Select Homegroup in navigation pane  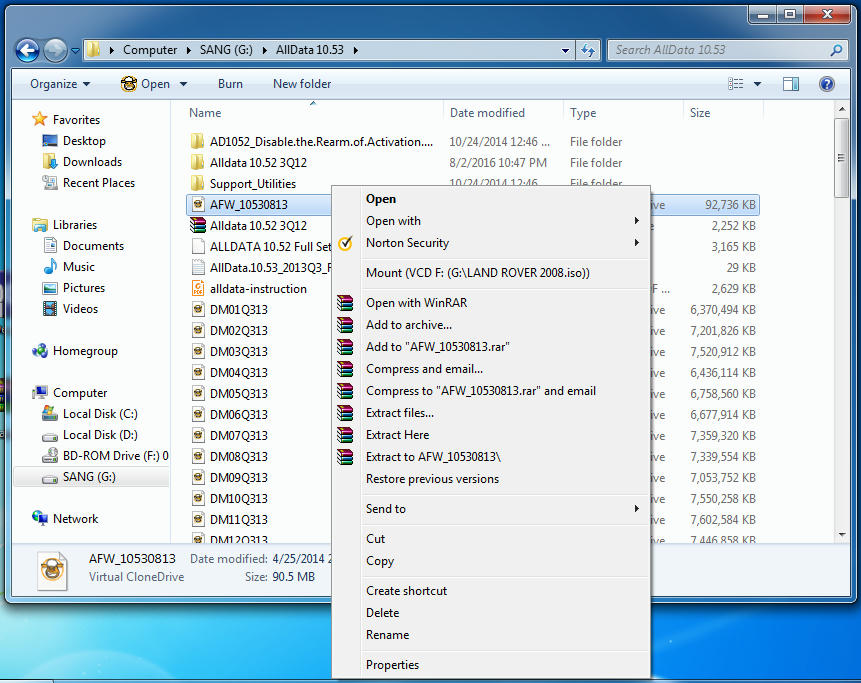tap(85, 351)
